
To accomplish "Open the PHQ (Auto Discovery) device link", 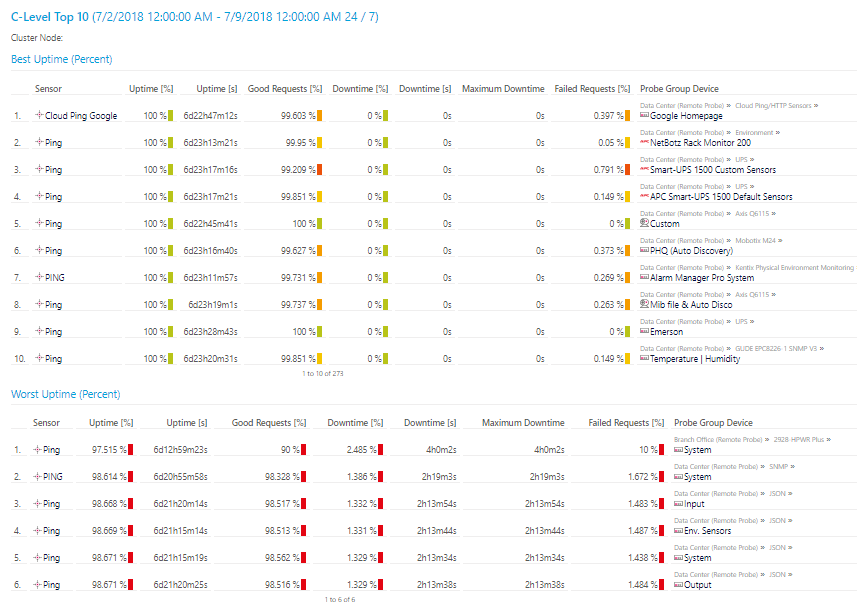I will click(691, 251).
